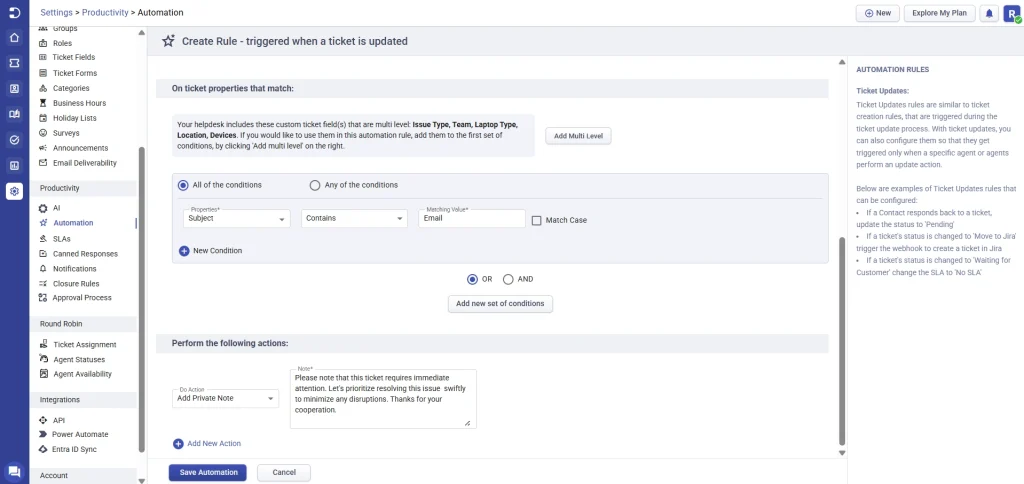Viewport: 1024px width, 484px height.
Task: Click the settings sidebar vertical scrollbar
Action: pos(142,299)
